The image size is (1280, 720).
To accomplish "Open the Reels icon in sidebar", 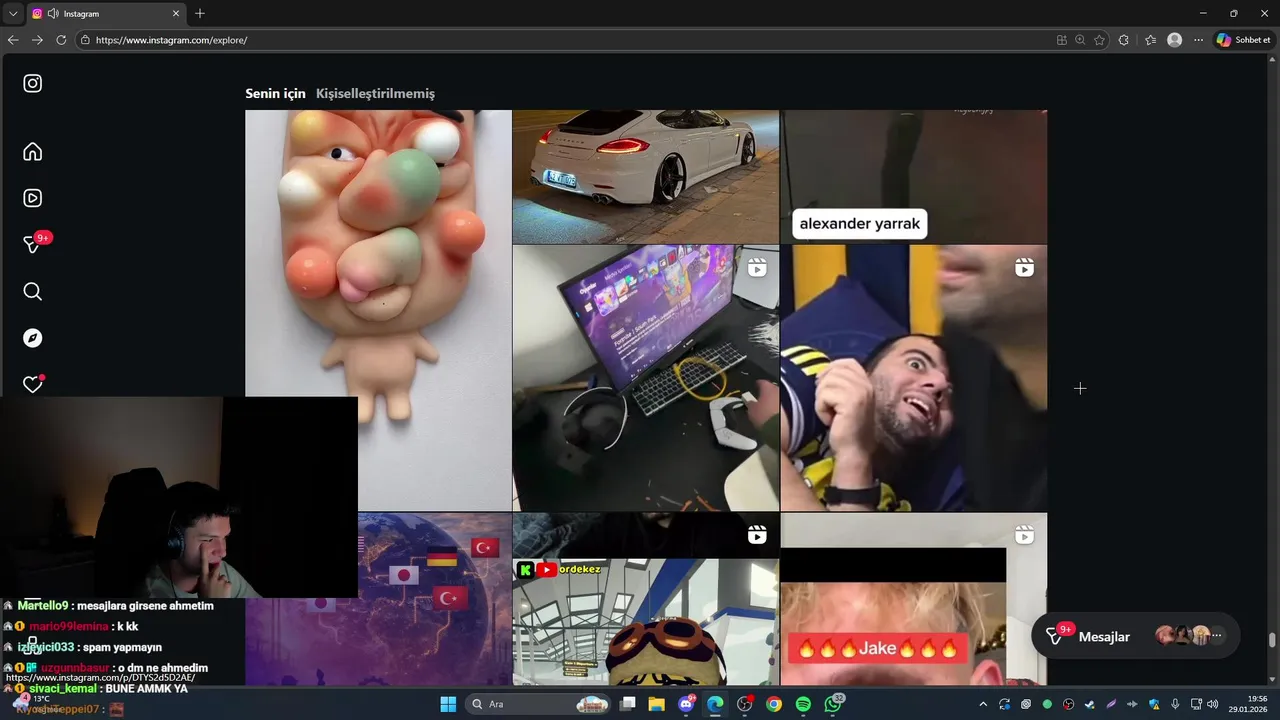I will (33, 198).
